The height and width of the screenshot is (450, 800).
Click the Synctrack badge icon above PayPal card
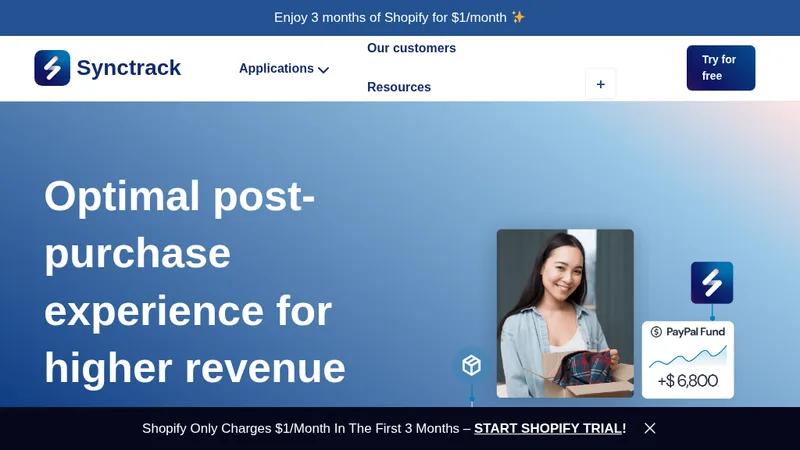712,283
